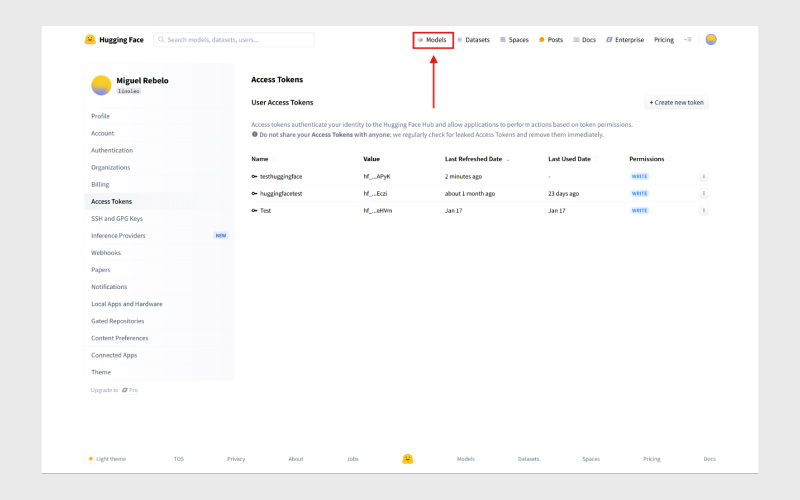This screenshot has width=800, height=500.
Task: Open SSH and GPG Keys settings
Action: tap(117, 218)
